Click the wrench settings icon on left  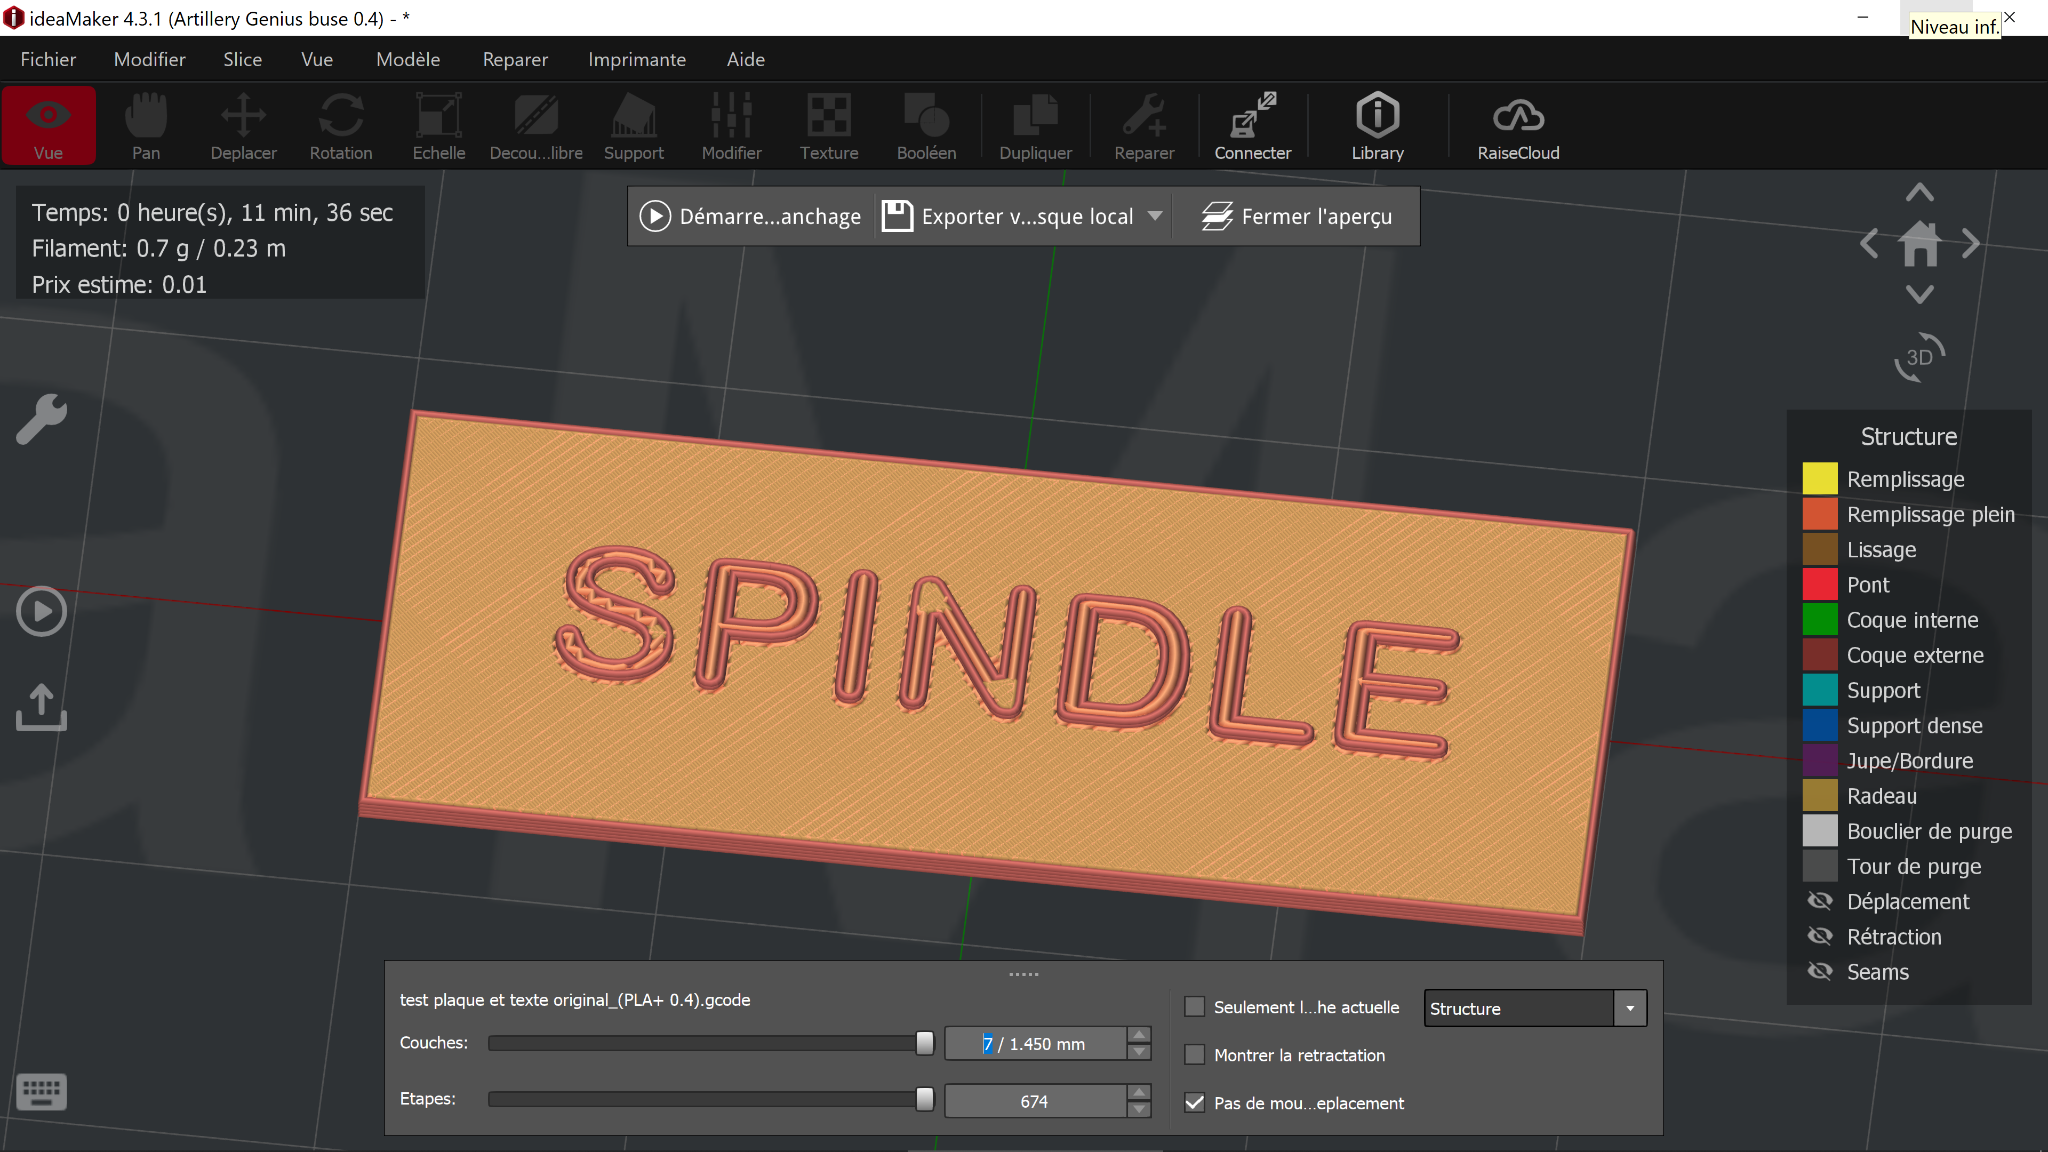coord(42,419)
